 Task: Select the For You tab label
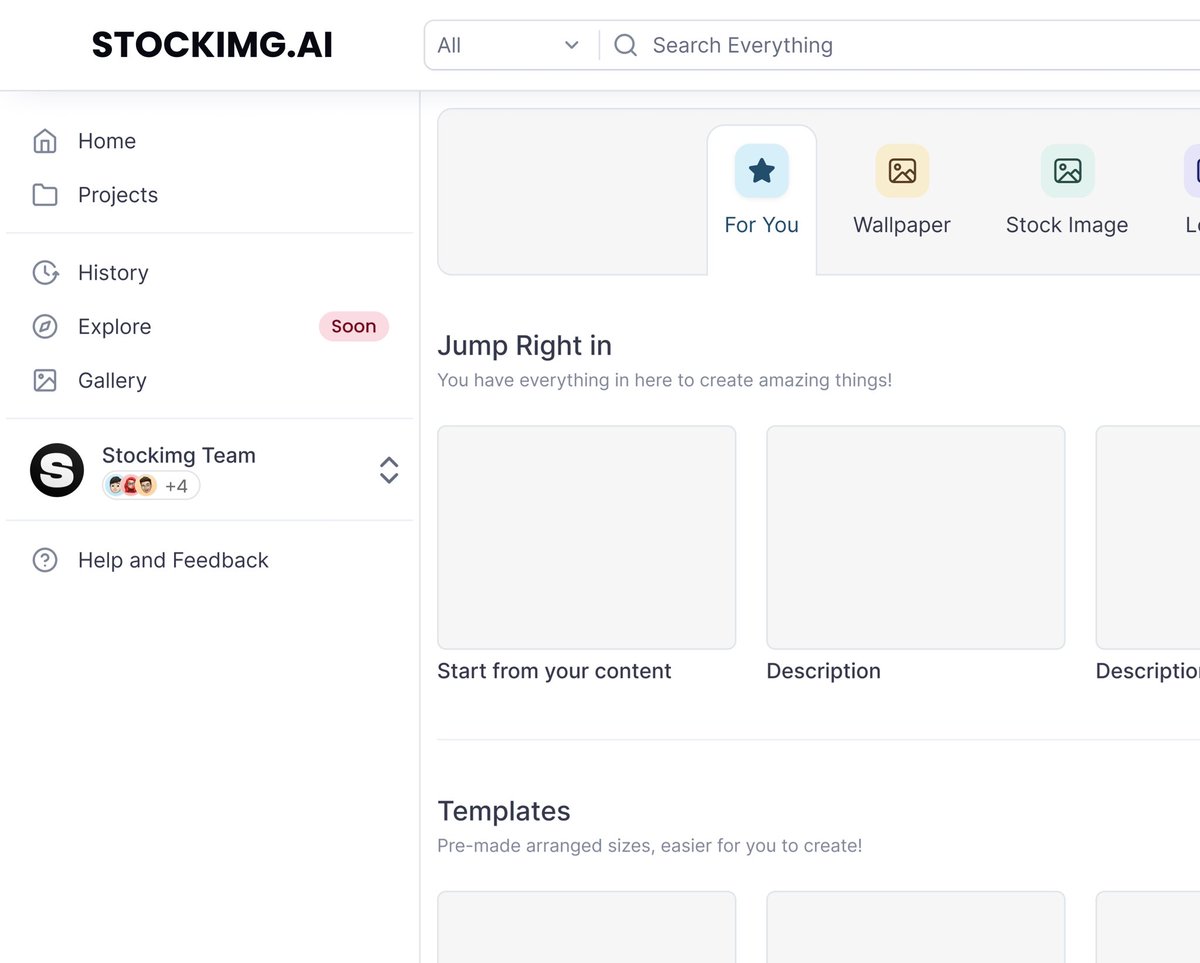(762, 225)
